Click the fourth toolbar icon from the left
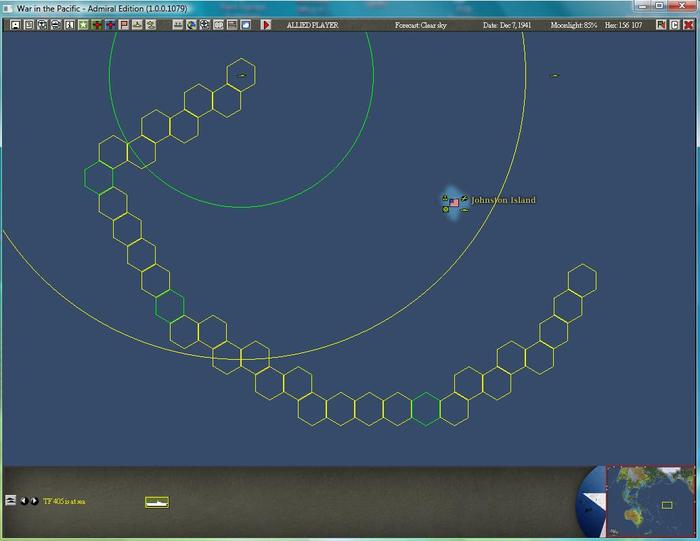The height and width of the screenshot is (541, 700). (56, 25)
